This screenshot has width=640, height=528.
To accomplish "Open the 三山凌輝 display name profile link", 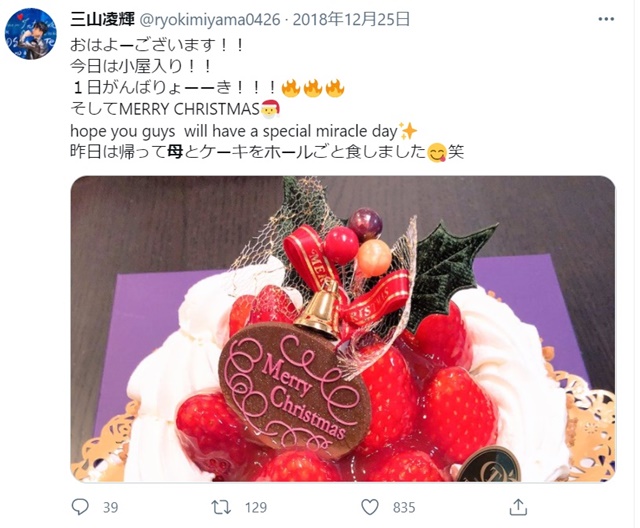I will coord(102,19).
